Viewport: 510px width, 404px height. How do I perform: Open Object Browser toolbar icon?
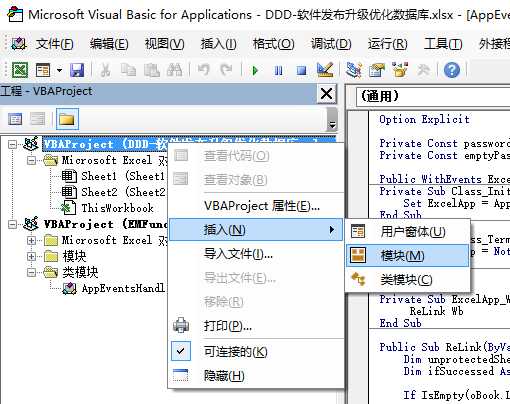coord(400,70)
